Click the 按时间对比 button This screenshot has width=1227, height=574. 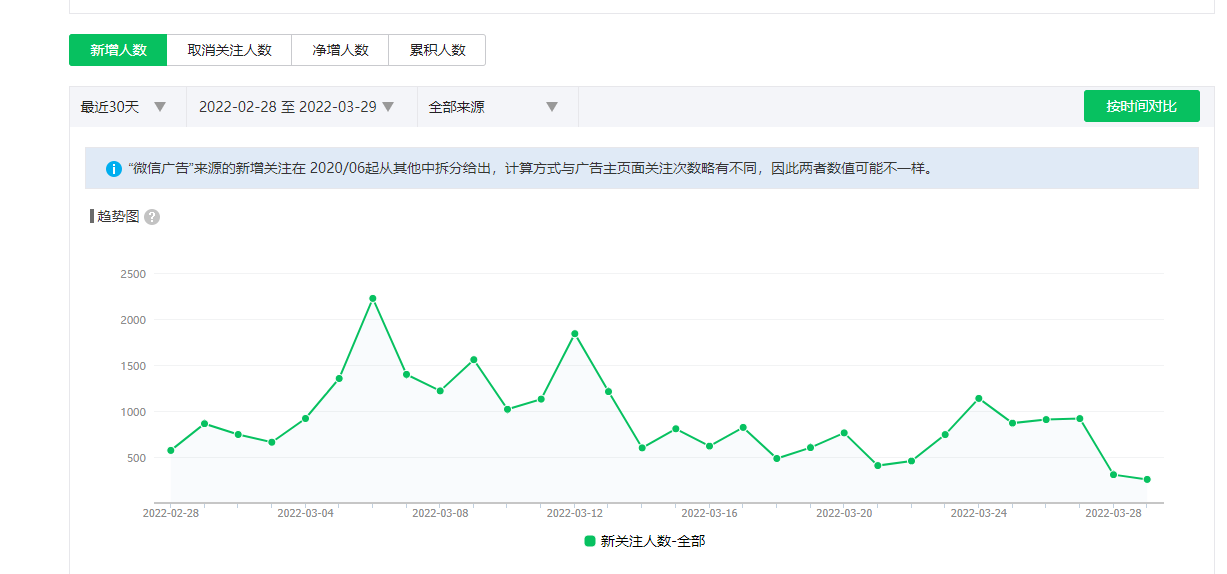pos(1141,106)
